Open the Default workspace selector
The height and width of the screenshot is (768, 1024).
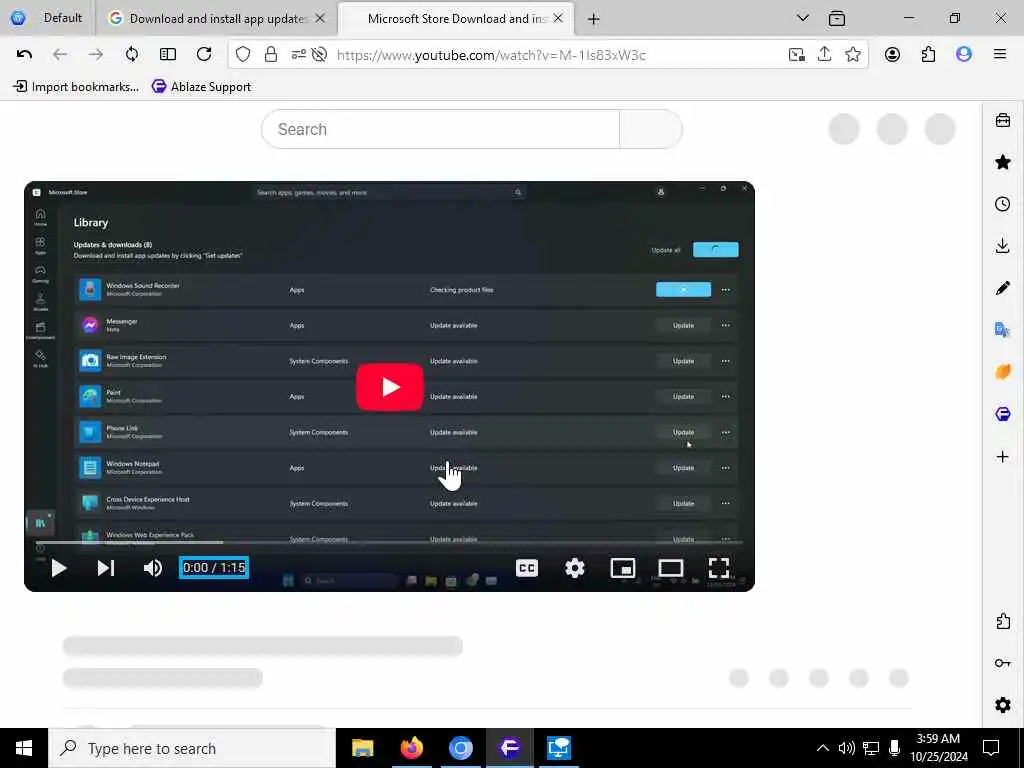47,18
